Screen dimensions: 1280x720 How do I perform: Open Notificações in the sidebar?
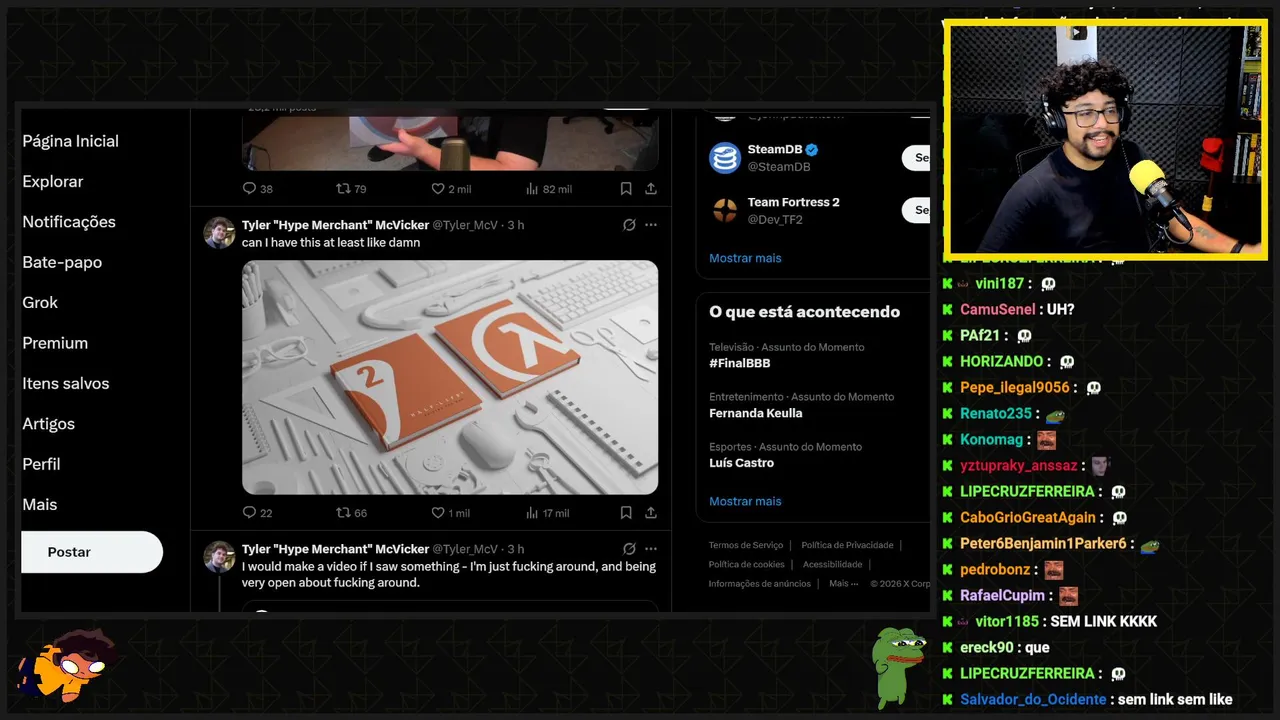[69, 222]
